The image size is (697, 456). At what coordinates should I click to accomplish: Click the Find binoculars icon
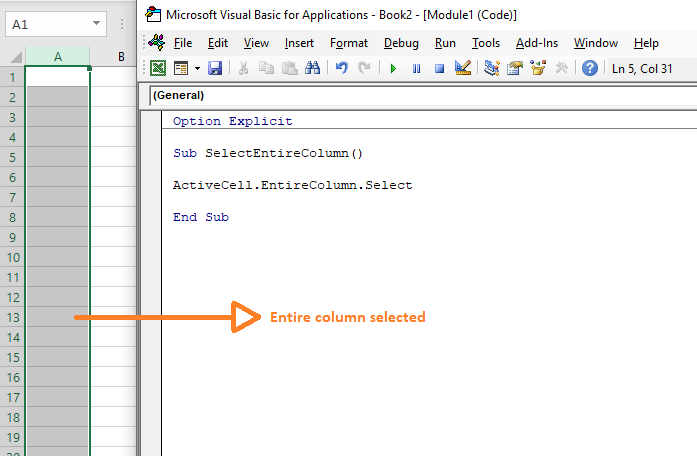312,69
